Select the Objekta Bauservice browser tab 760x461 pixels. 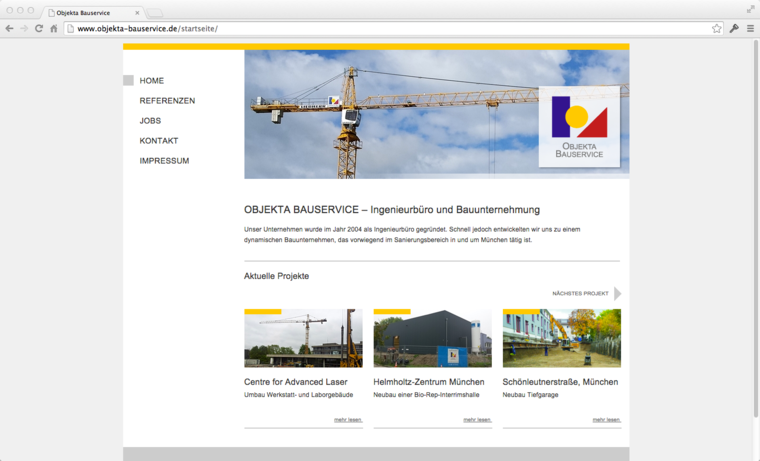[92, 13]
